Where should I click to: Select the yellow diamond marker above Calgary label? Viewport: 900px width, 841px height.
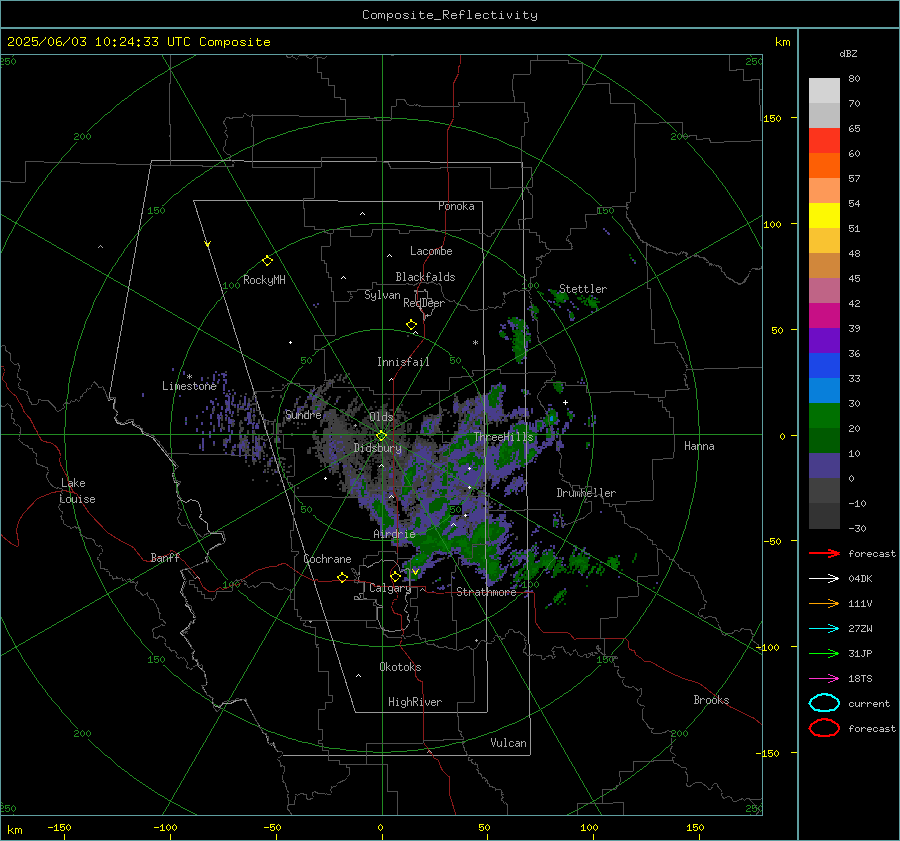[x=395, y=576]
